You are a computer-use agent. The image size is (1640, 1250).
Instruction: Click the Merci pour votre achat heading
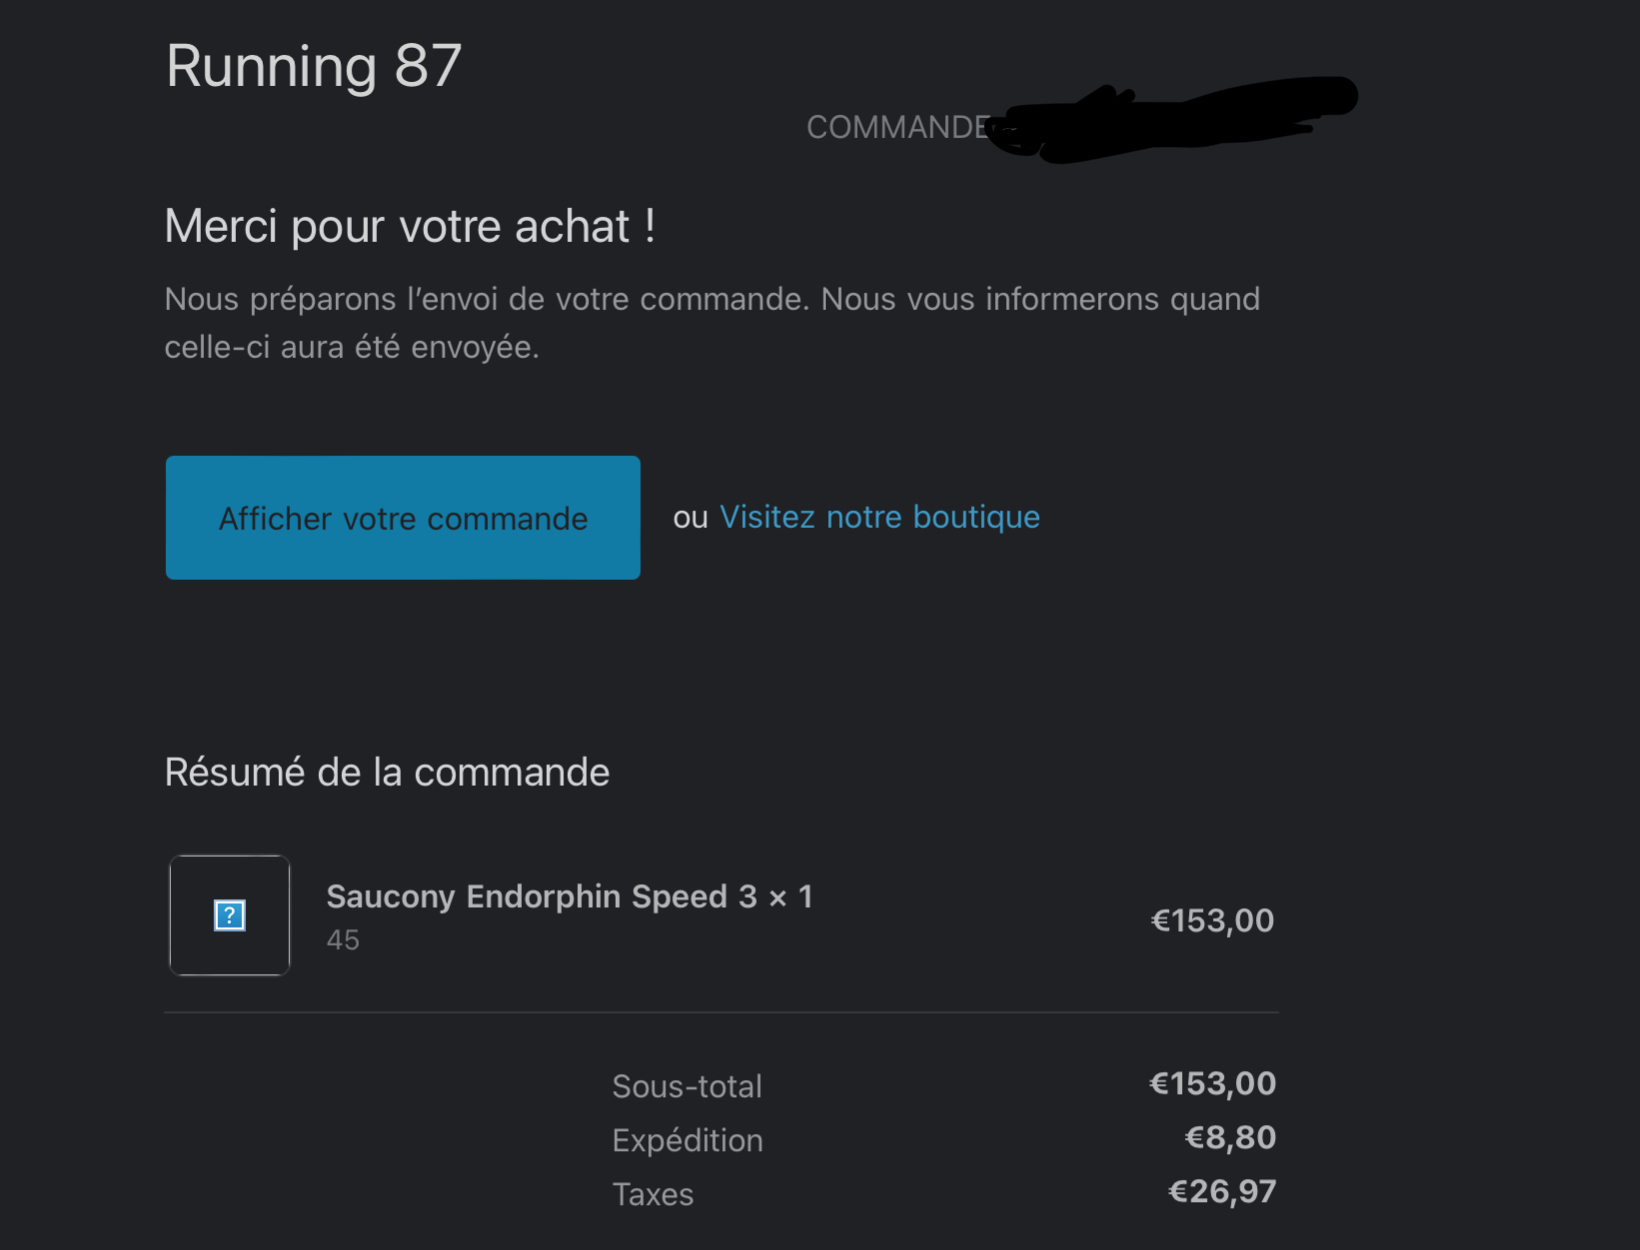pos(409,226)
